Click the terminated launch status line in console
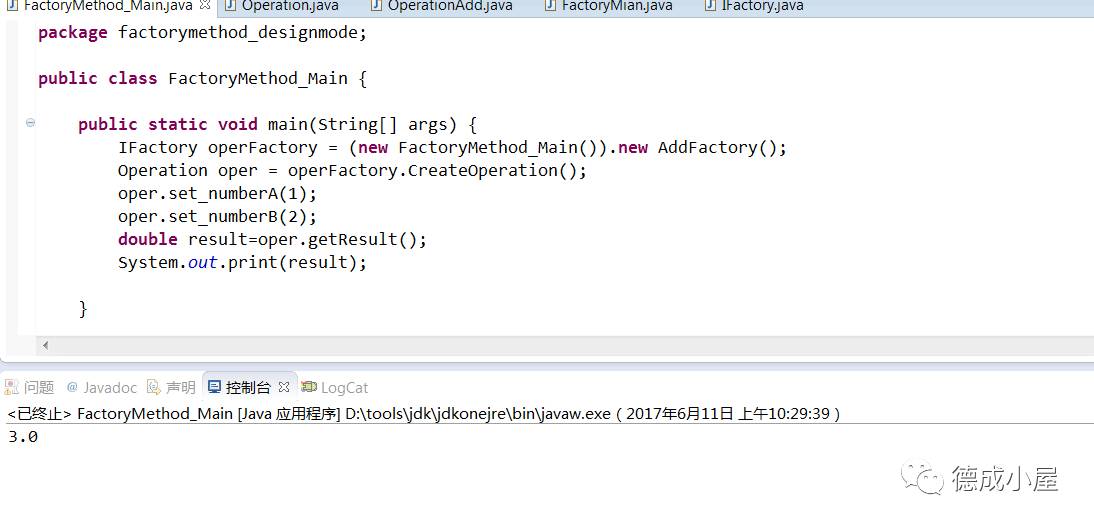1094x527 pixels. [424, 414]
